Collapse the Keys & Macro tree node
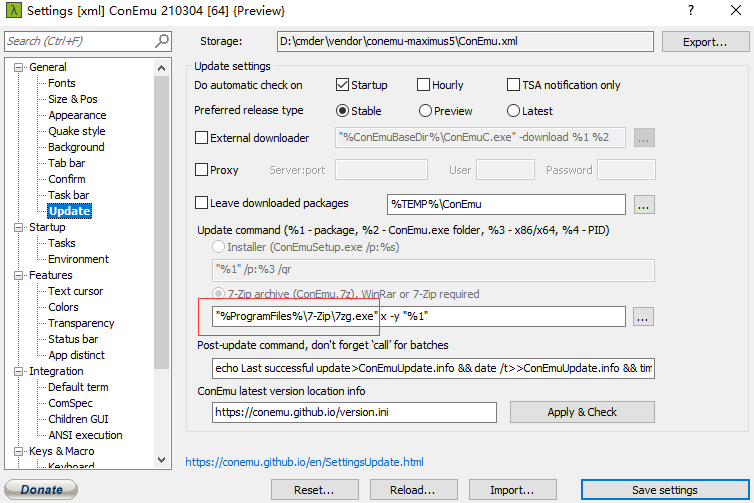Image resolution: width=754 pixels, height=503 pixels. 18,452
